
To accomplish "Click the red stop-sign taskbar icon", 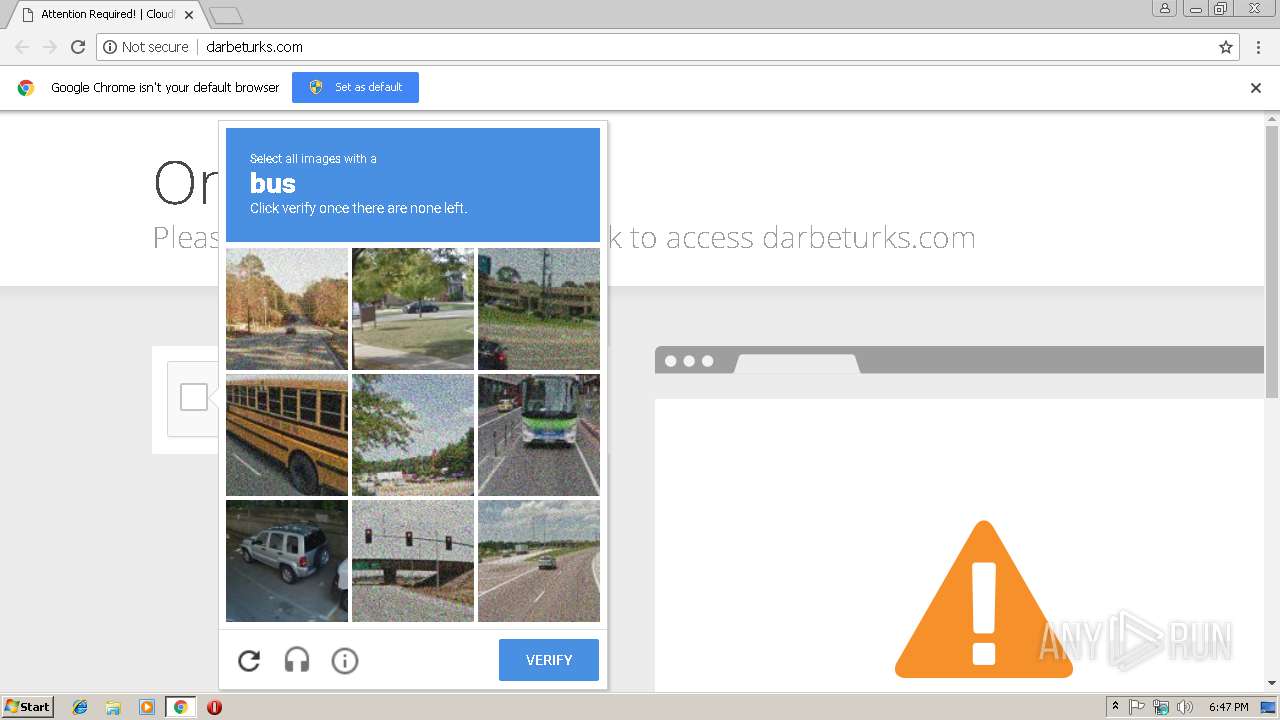I will pyautogui.click(x=214, y=707).
